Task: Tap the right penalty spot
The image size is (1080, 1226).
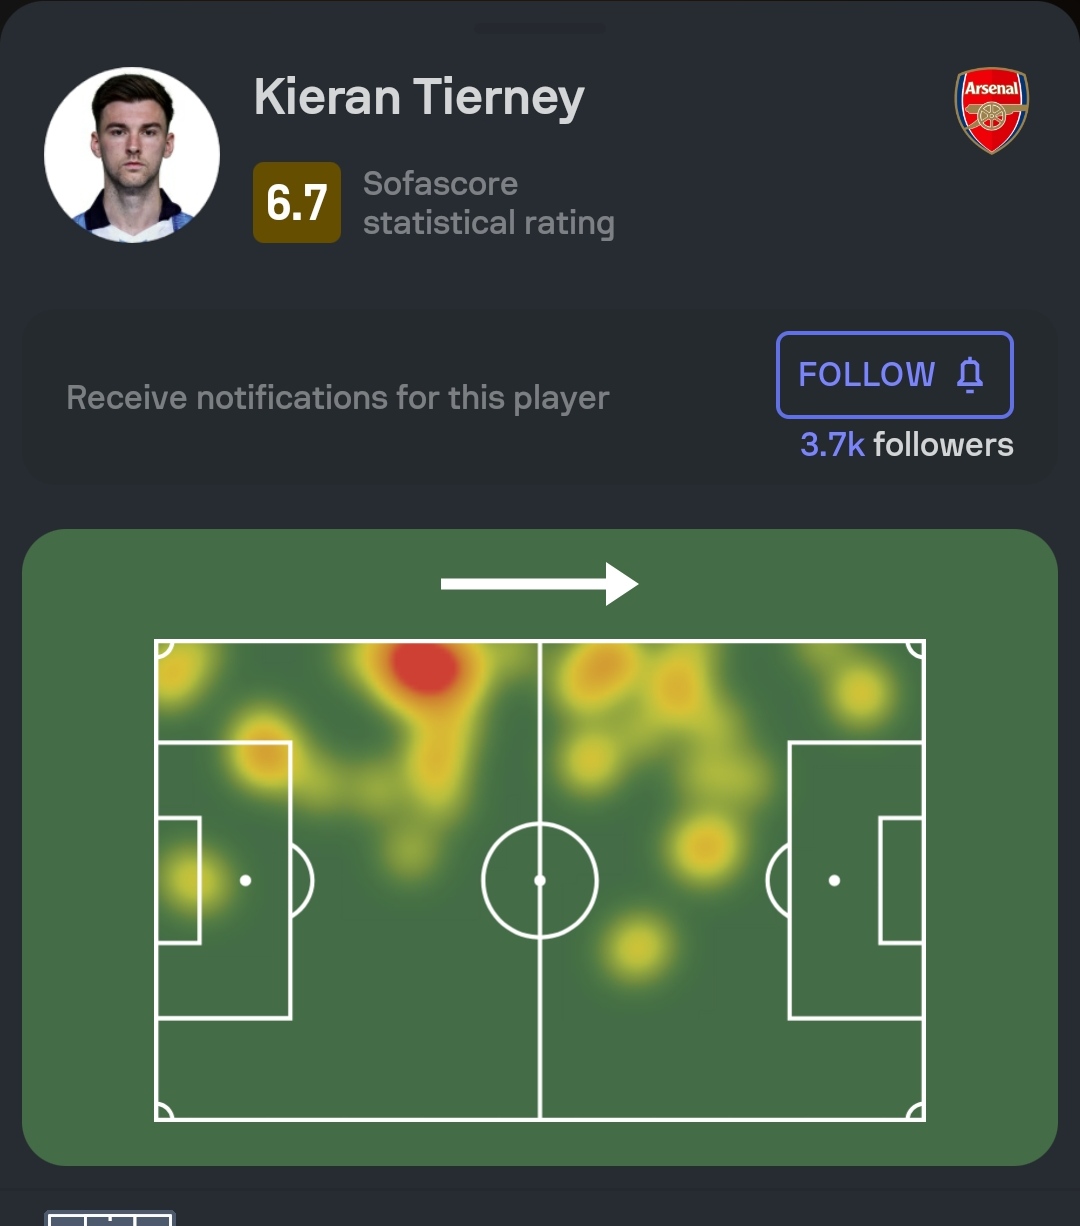Action: [x=834, y=880]
